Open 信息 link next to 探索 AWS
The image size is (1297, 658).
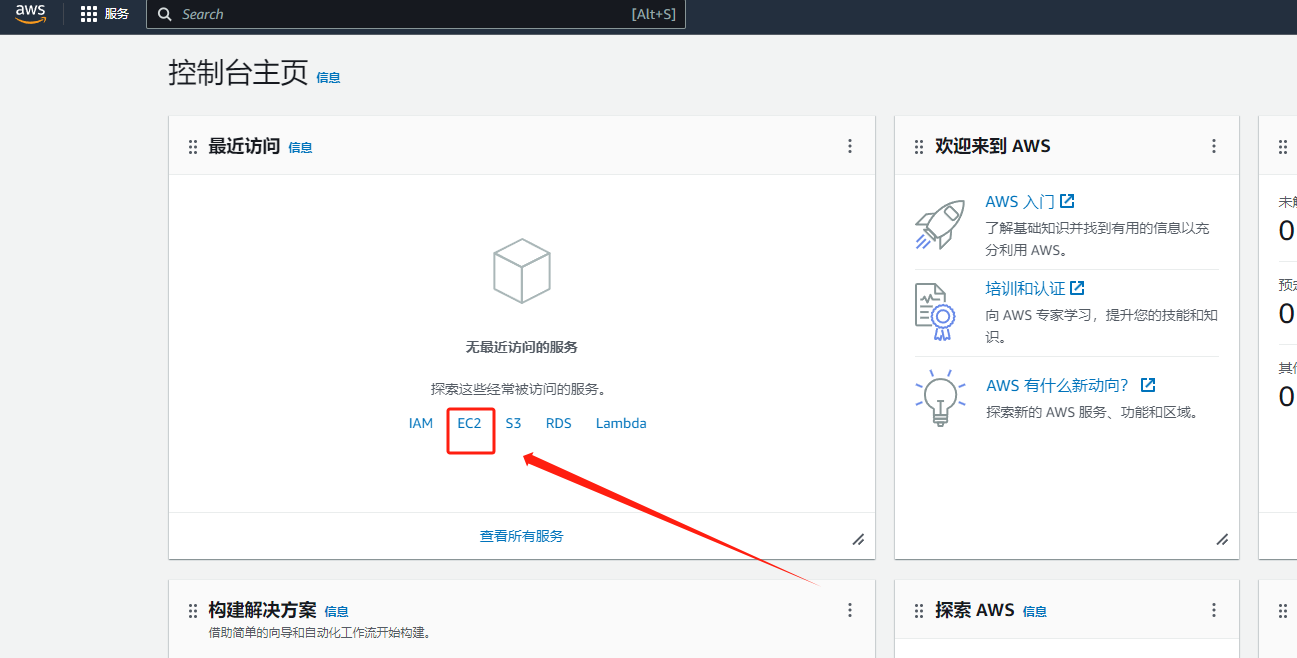tap(1035, 611)
